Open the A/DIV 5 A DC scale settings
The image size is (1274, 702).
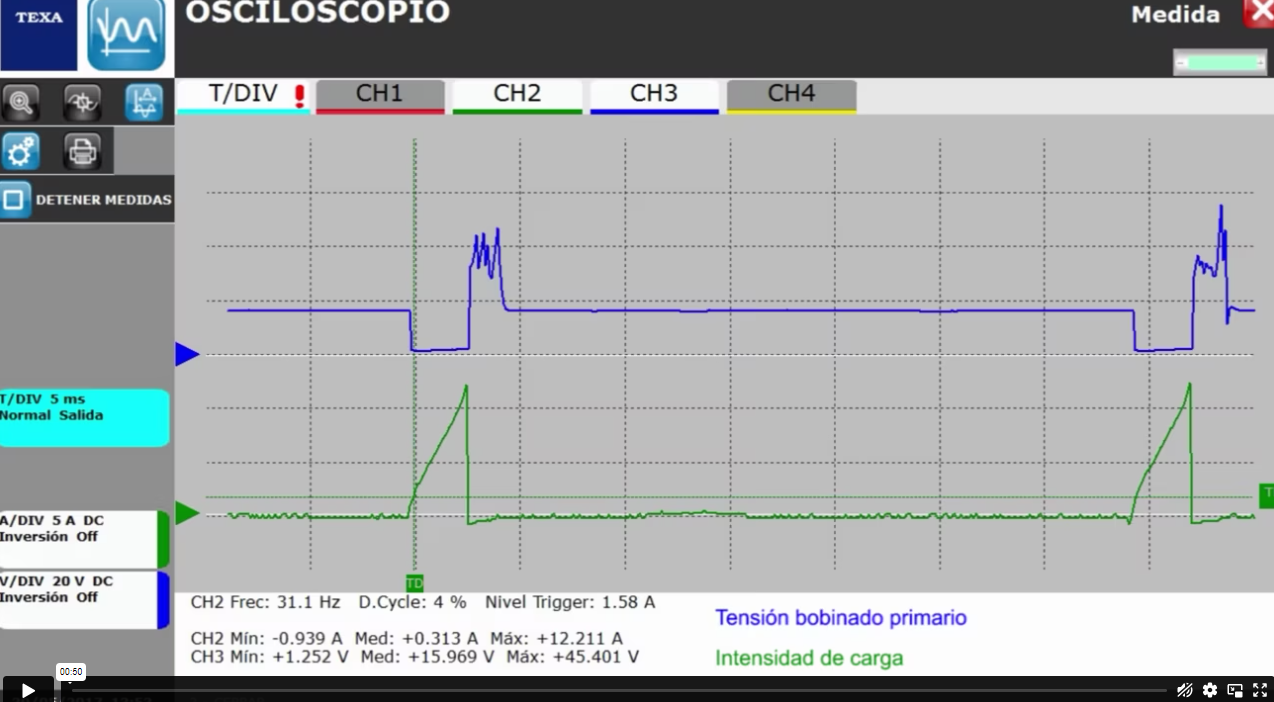click(x=80, y=539)
